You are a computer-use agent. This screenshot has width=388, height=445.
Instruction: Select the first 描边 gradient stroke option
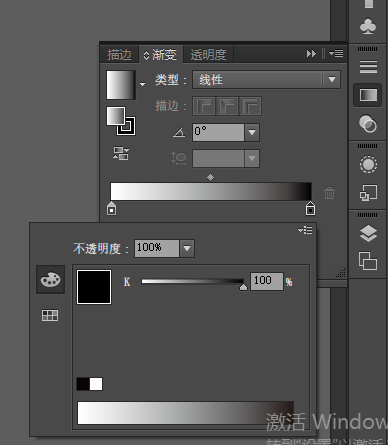tap(204, 106)
